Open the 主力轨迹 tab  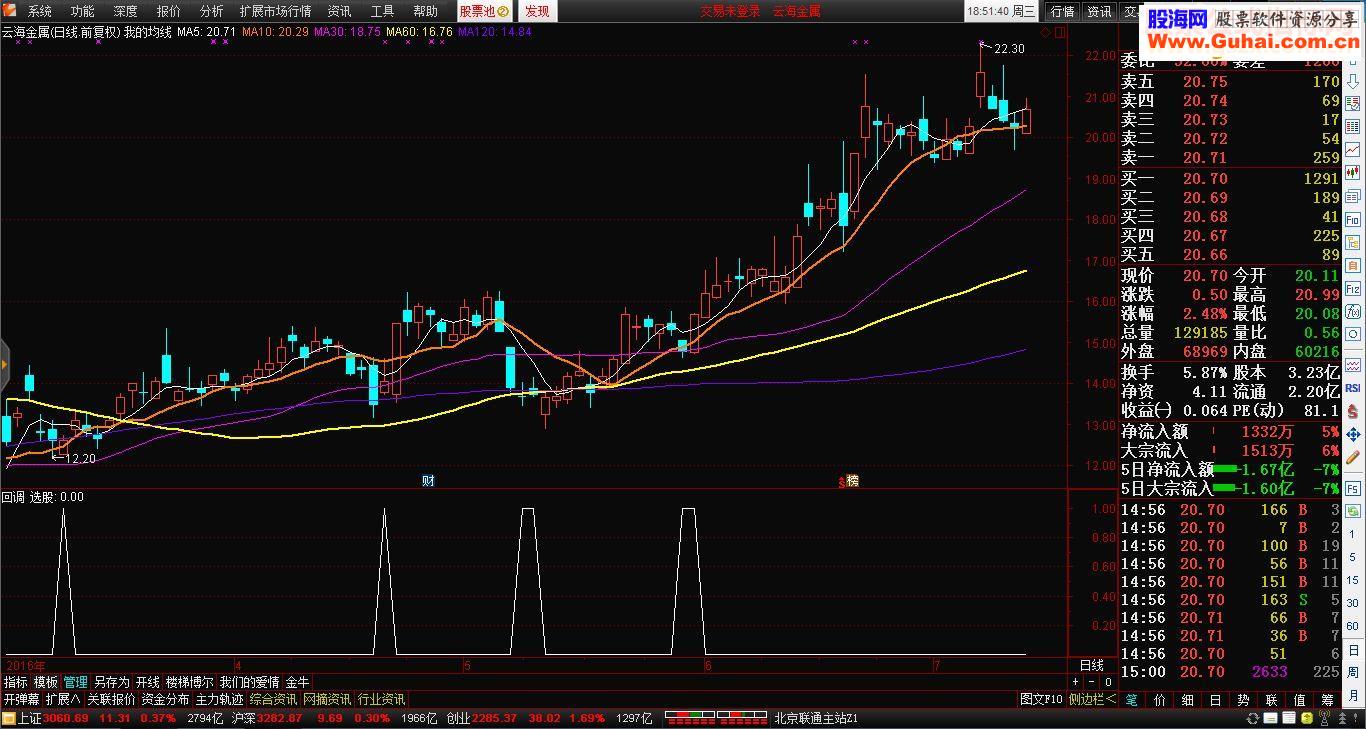219,700
